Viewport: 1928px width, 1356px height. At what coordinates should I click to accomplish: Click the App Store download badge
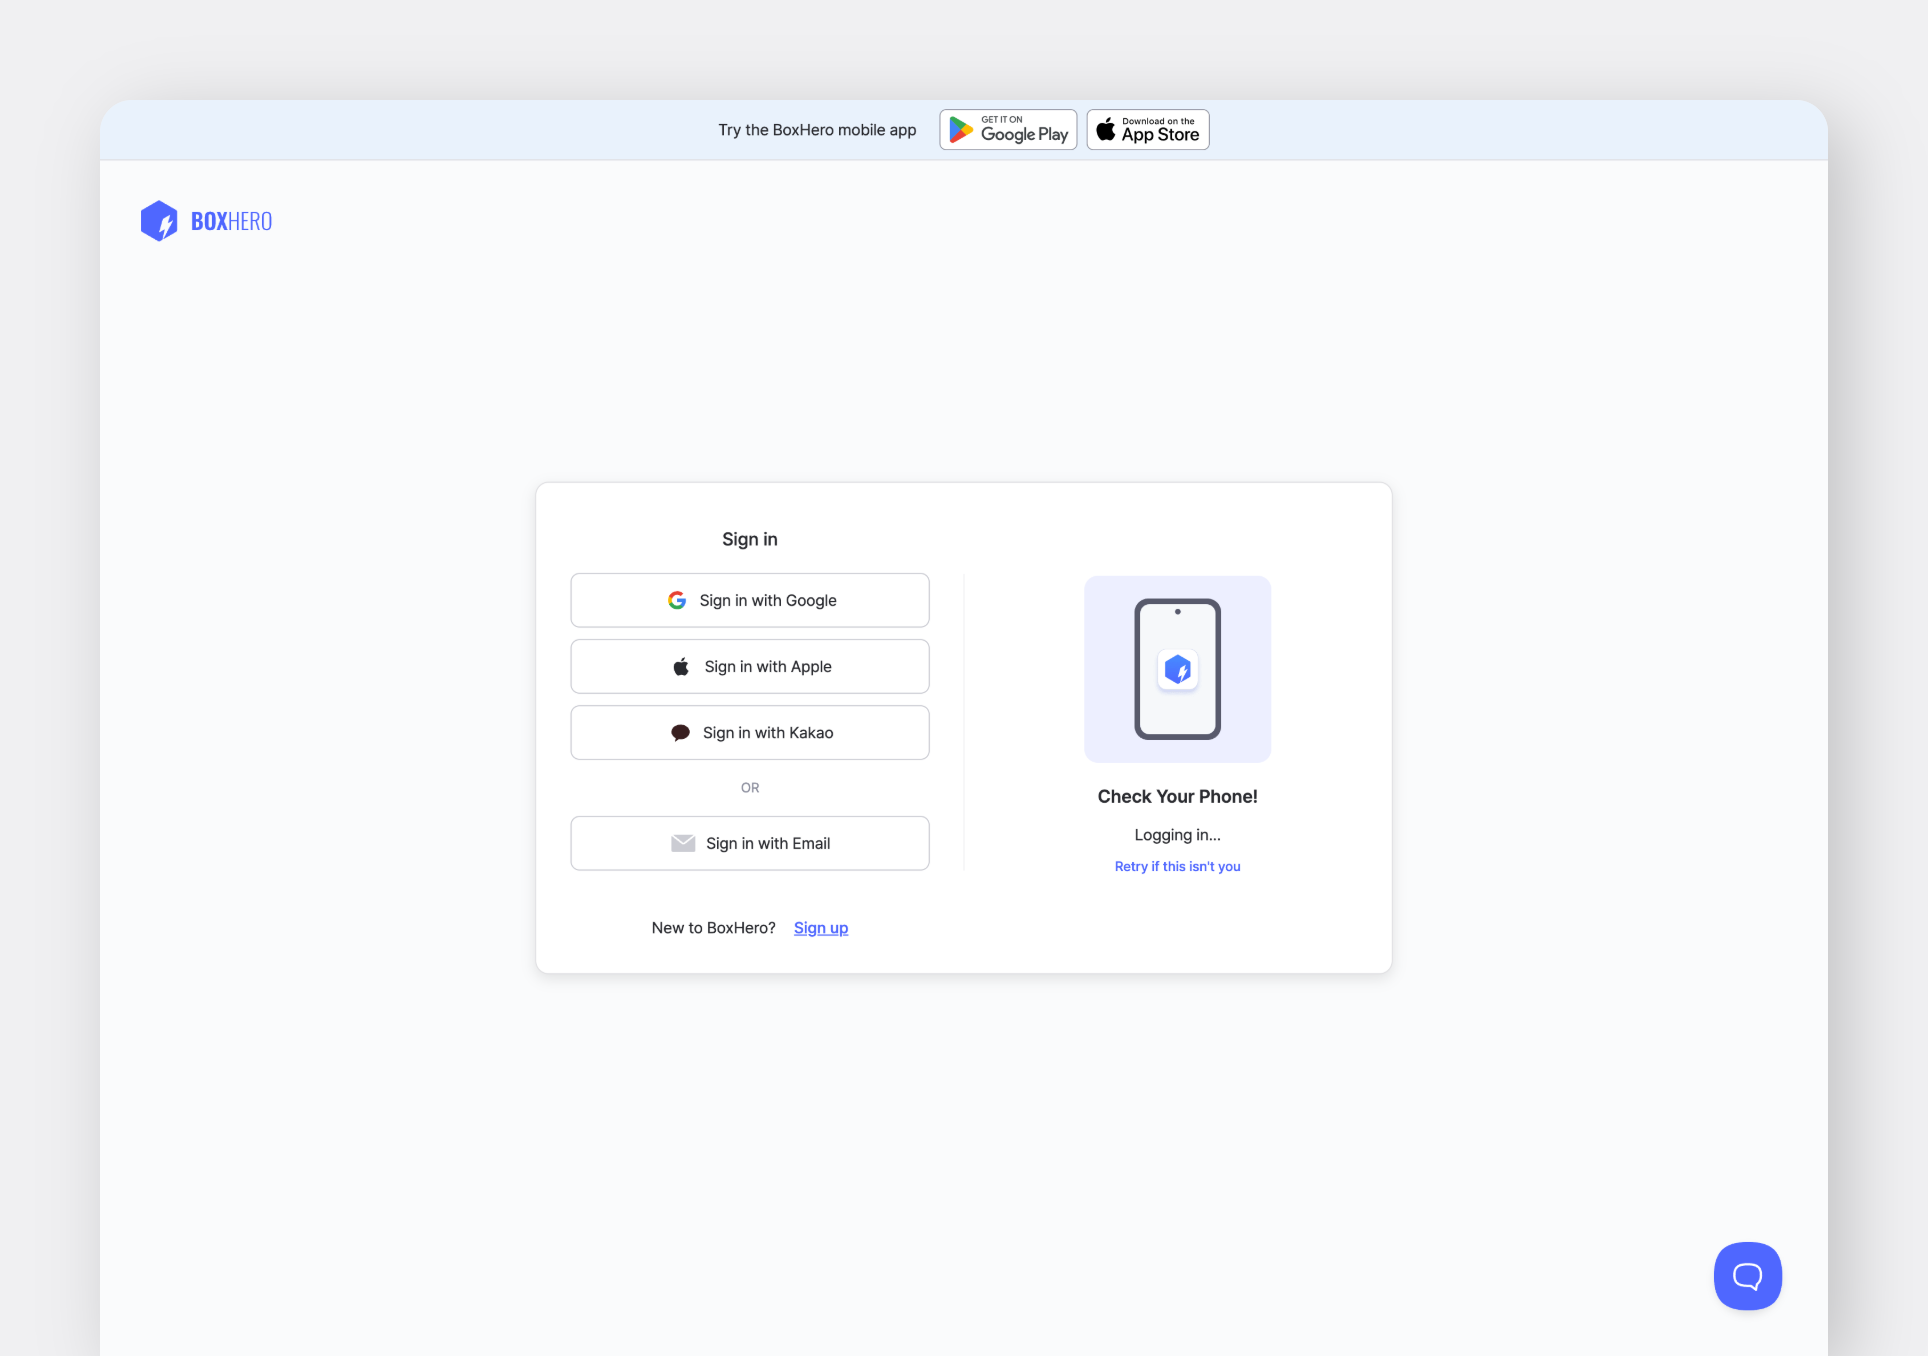(1148, 130)
